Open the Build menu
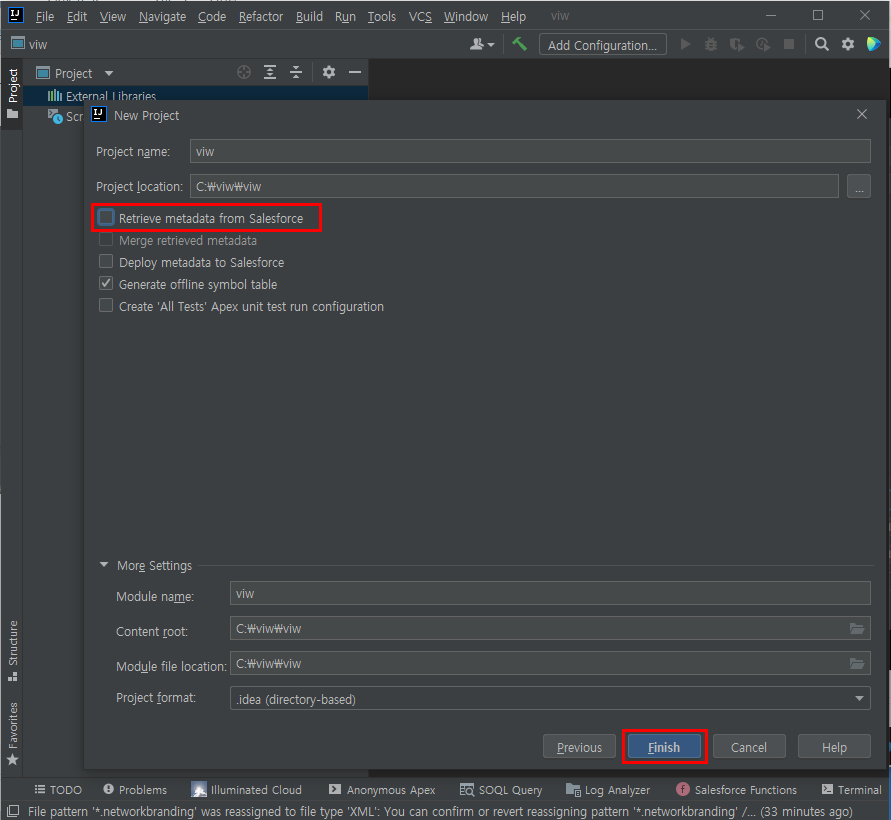891x820 pixels. coord(309,16)
